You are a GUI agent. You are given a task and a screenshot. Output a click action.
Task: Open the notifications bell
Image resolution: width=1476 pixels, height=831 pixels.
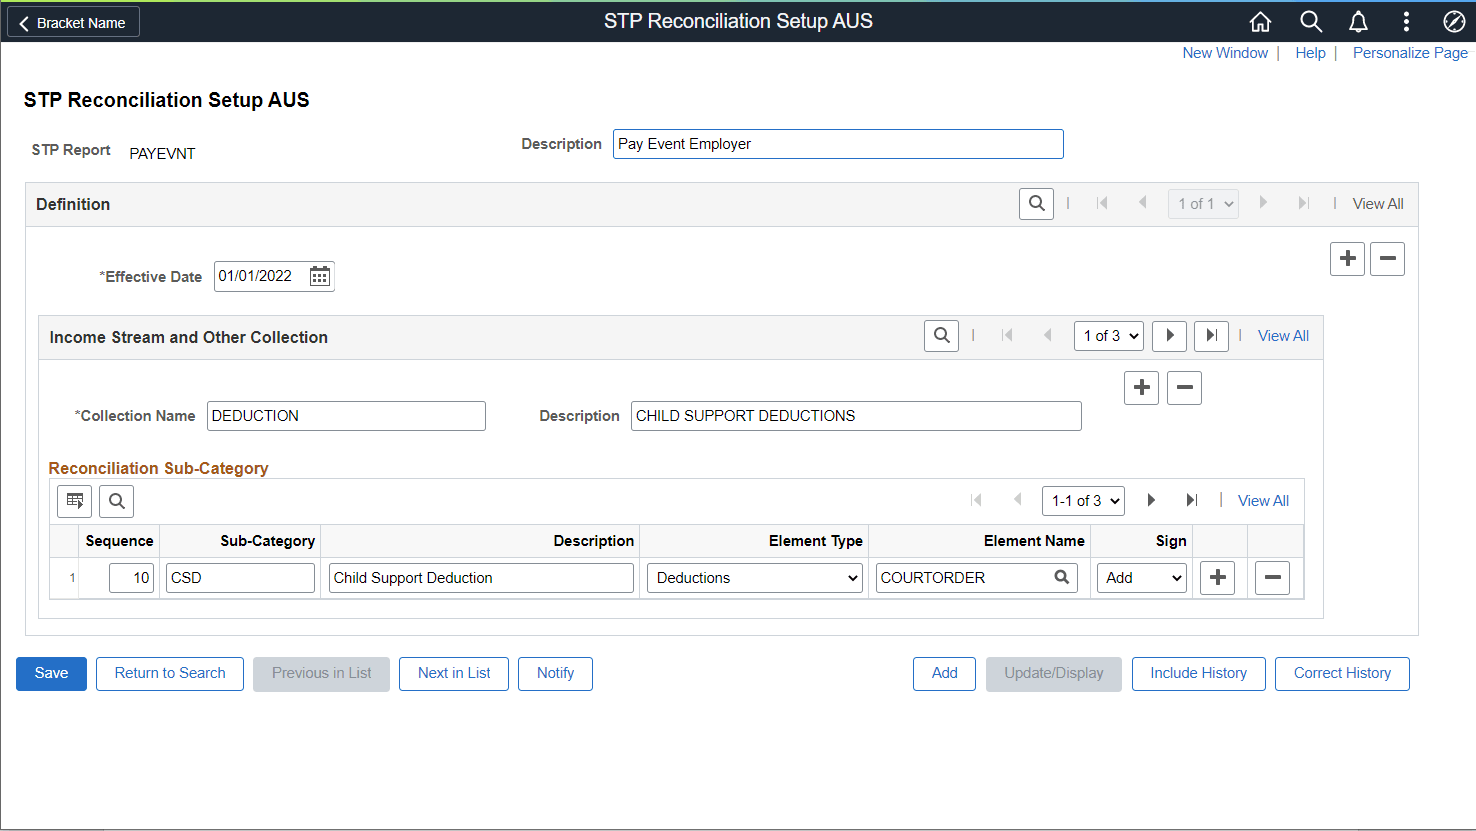point(1358,21)
